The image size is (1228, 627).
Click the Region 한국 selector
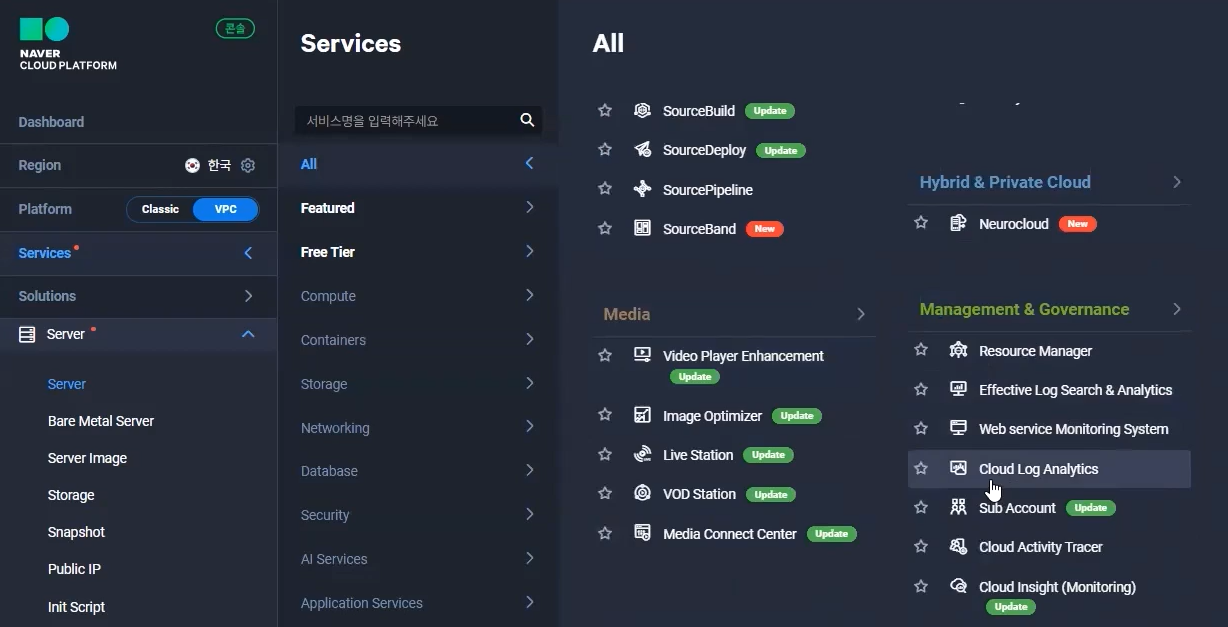pyautogui.click(x=208, y=165)
